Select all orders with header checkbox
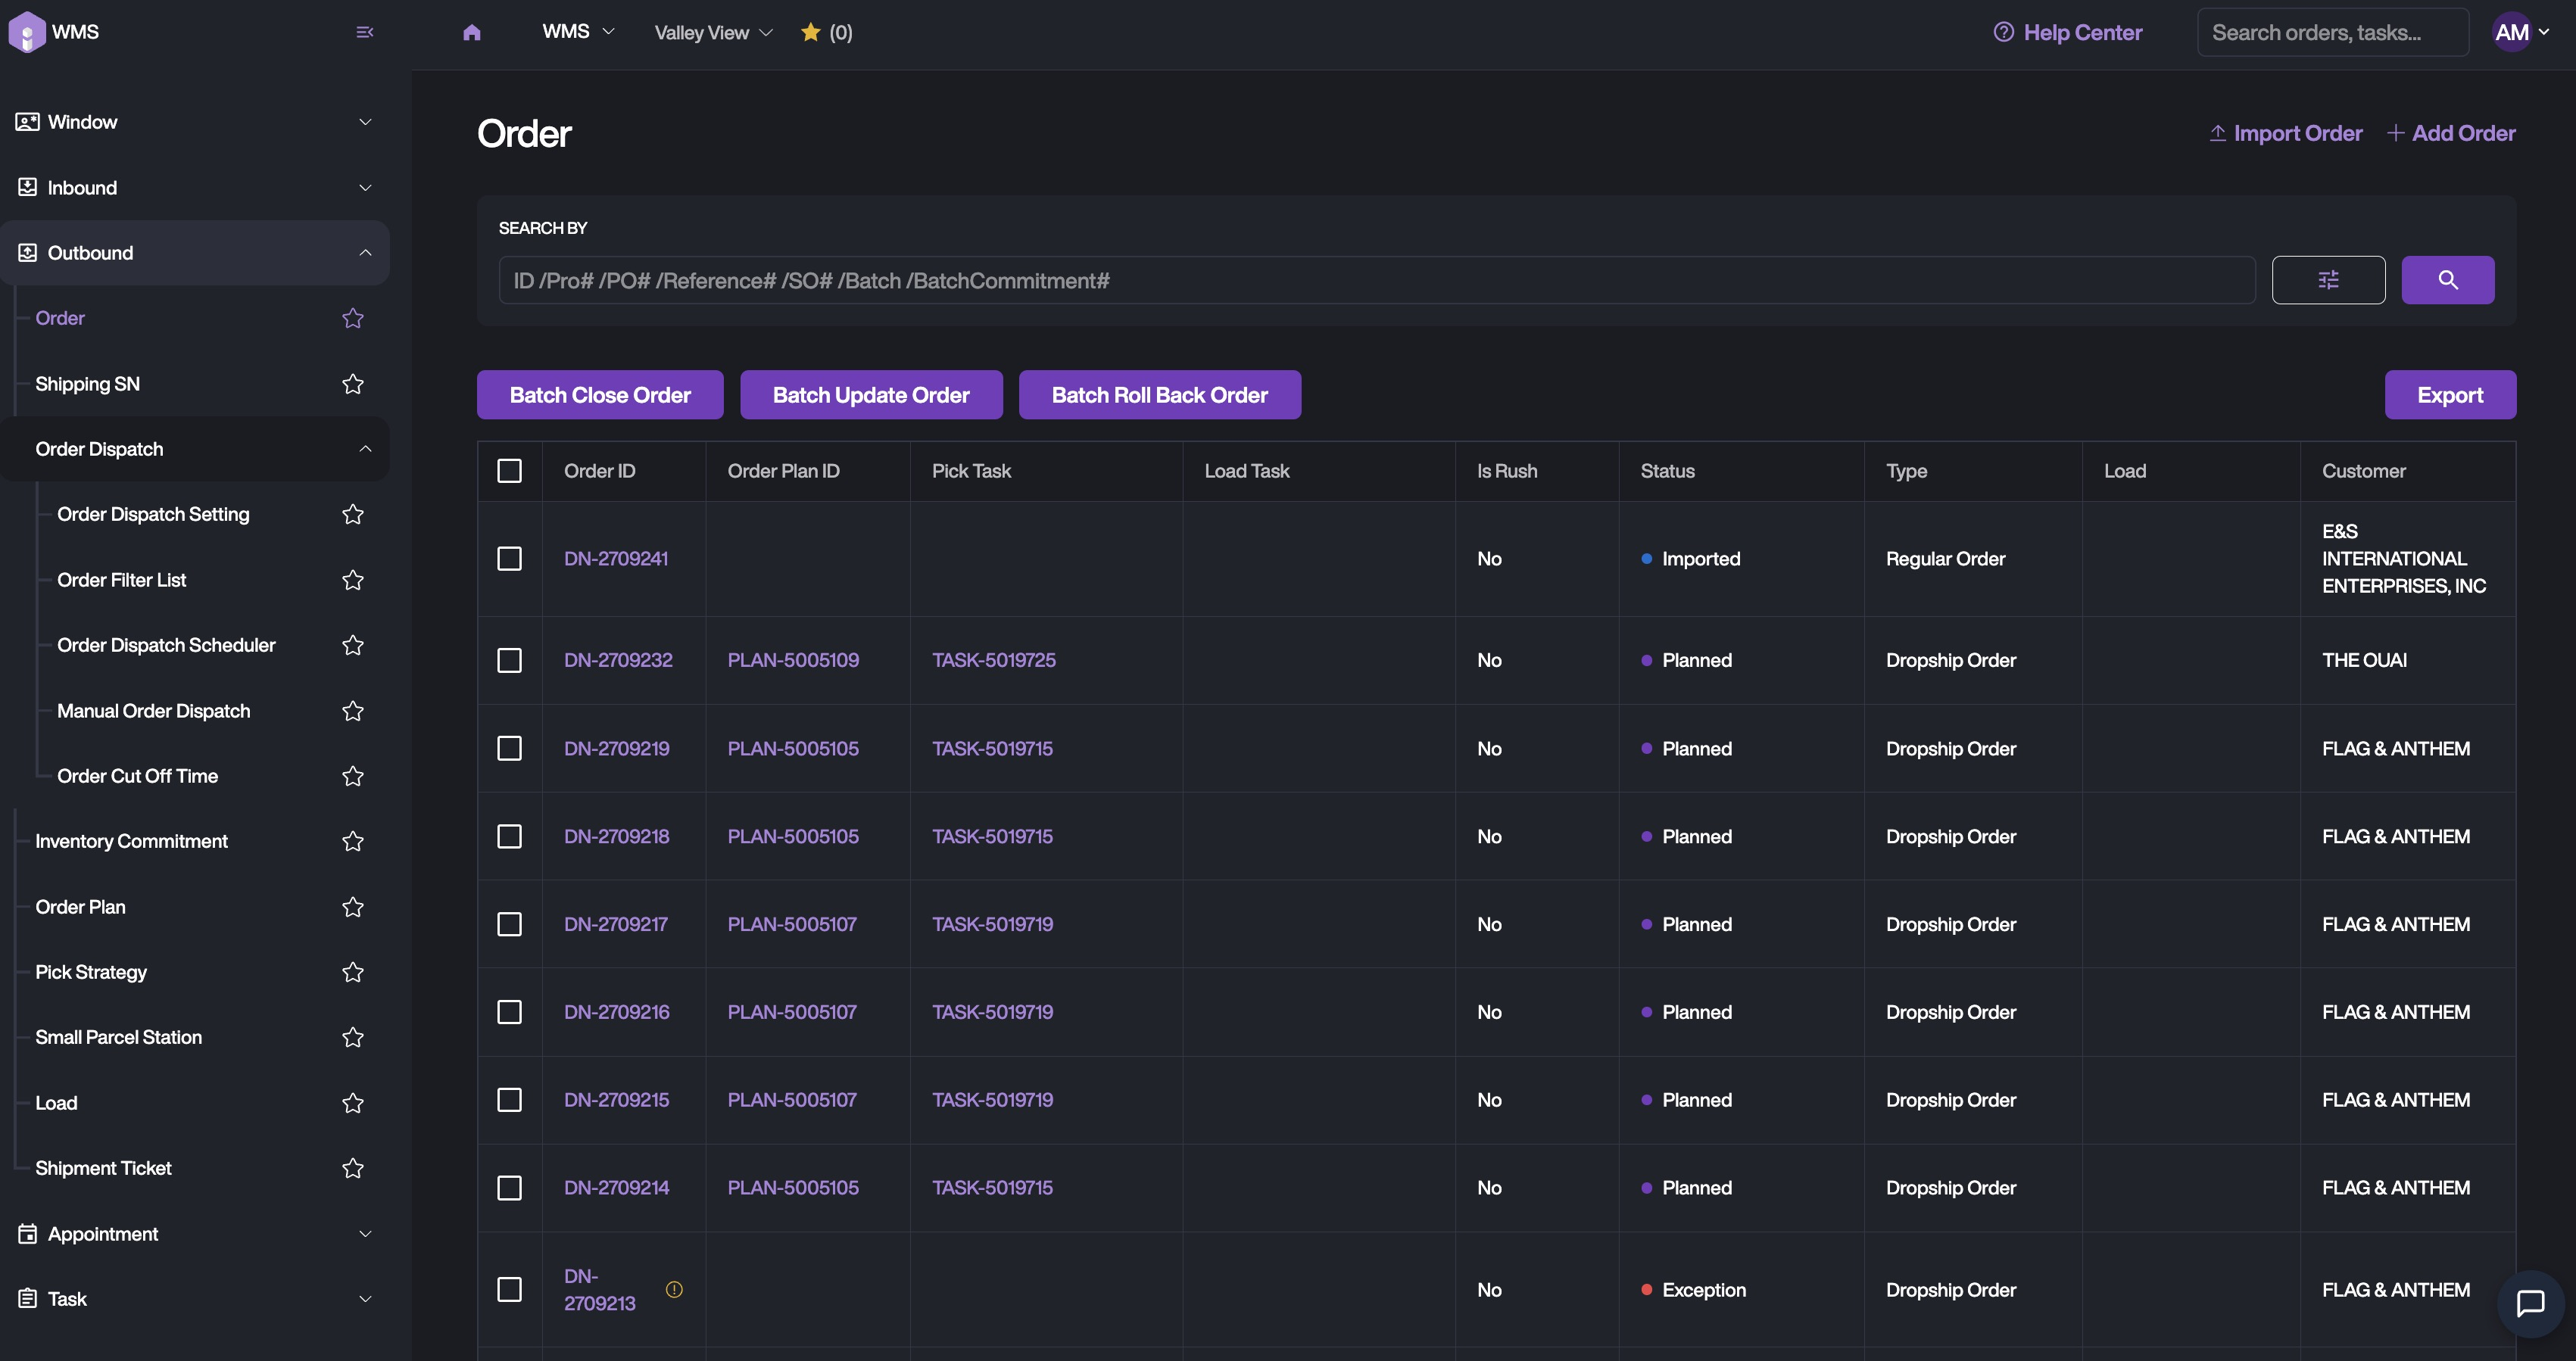The height and width of the screenshot is (1361, 2576). coord(510,471)
